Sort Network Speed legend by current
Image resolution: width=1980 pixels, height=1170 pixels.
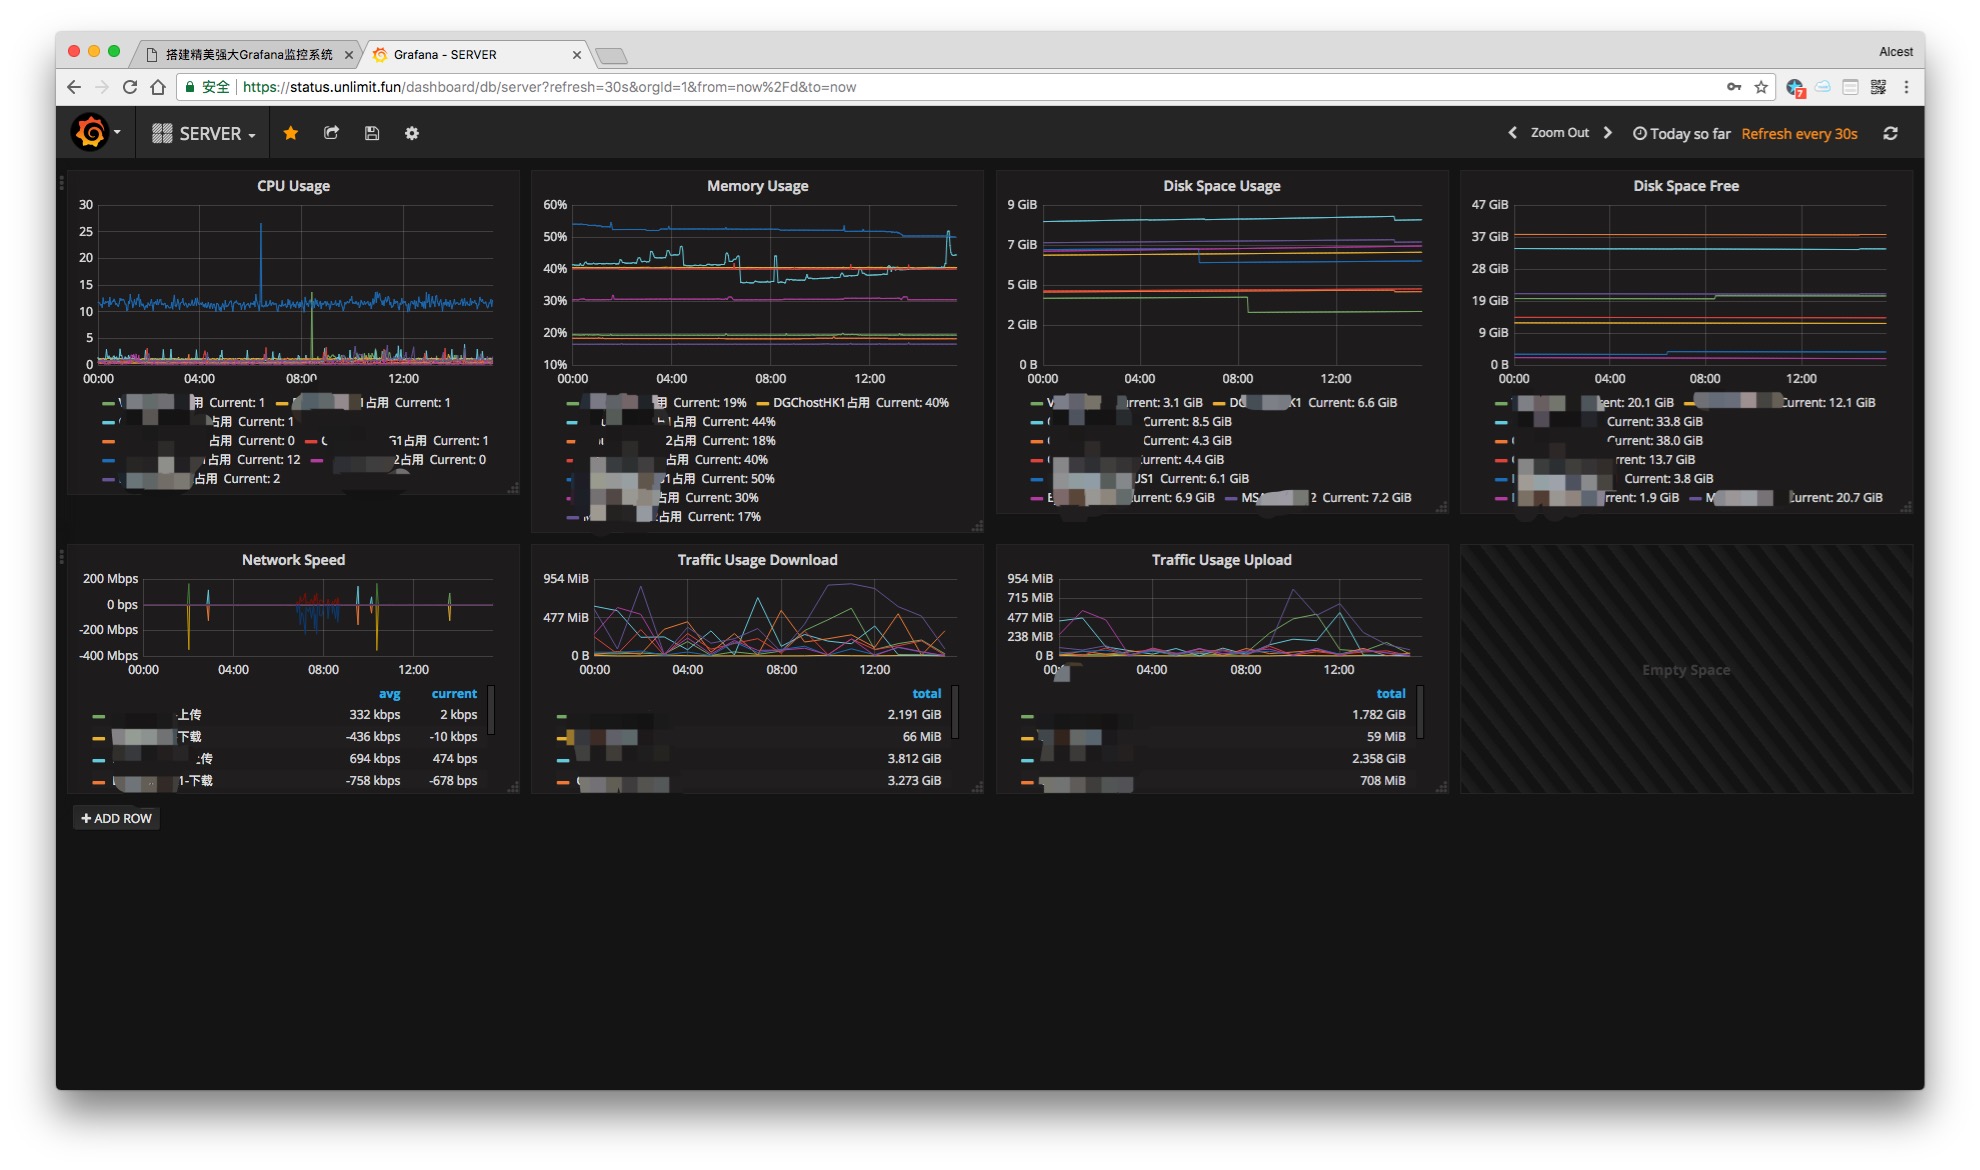[x=454, y=694]
